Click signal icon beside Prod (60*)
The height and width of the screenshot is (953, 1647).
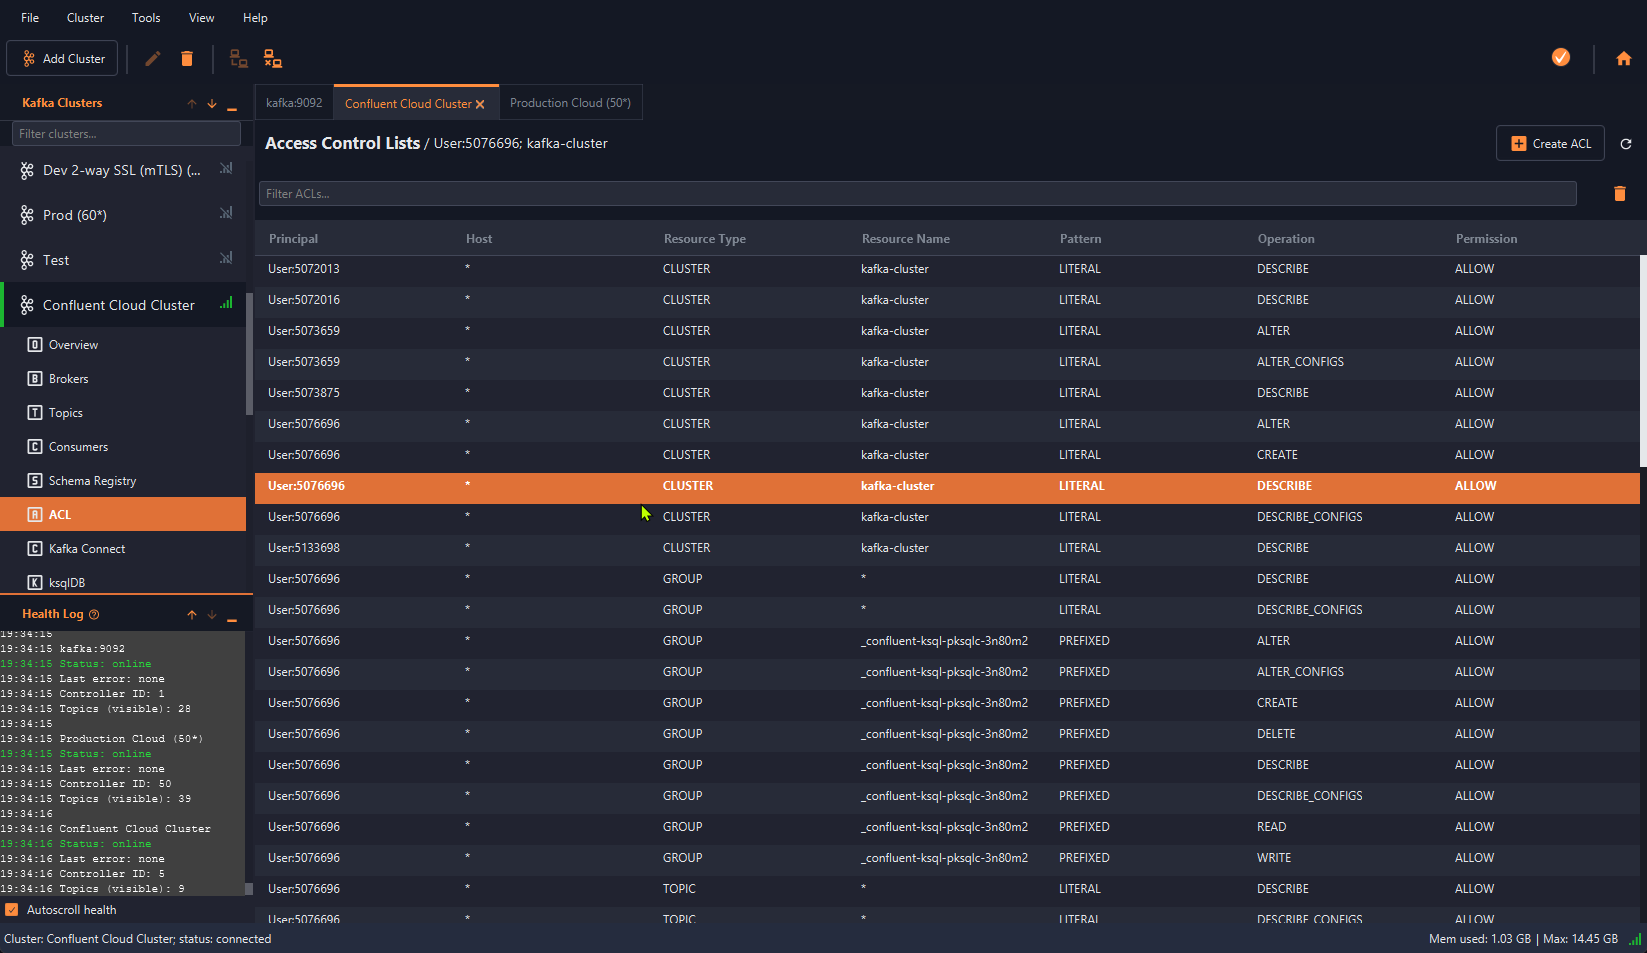tap(226, 213)
